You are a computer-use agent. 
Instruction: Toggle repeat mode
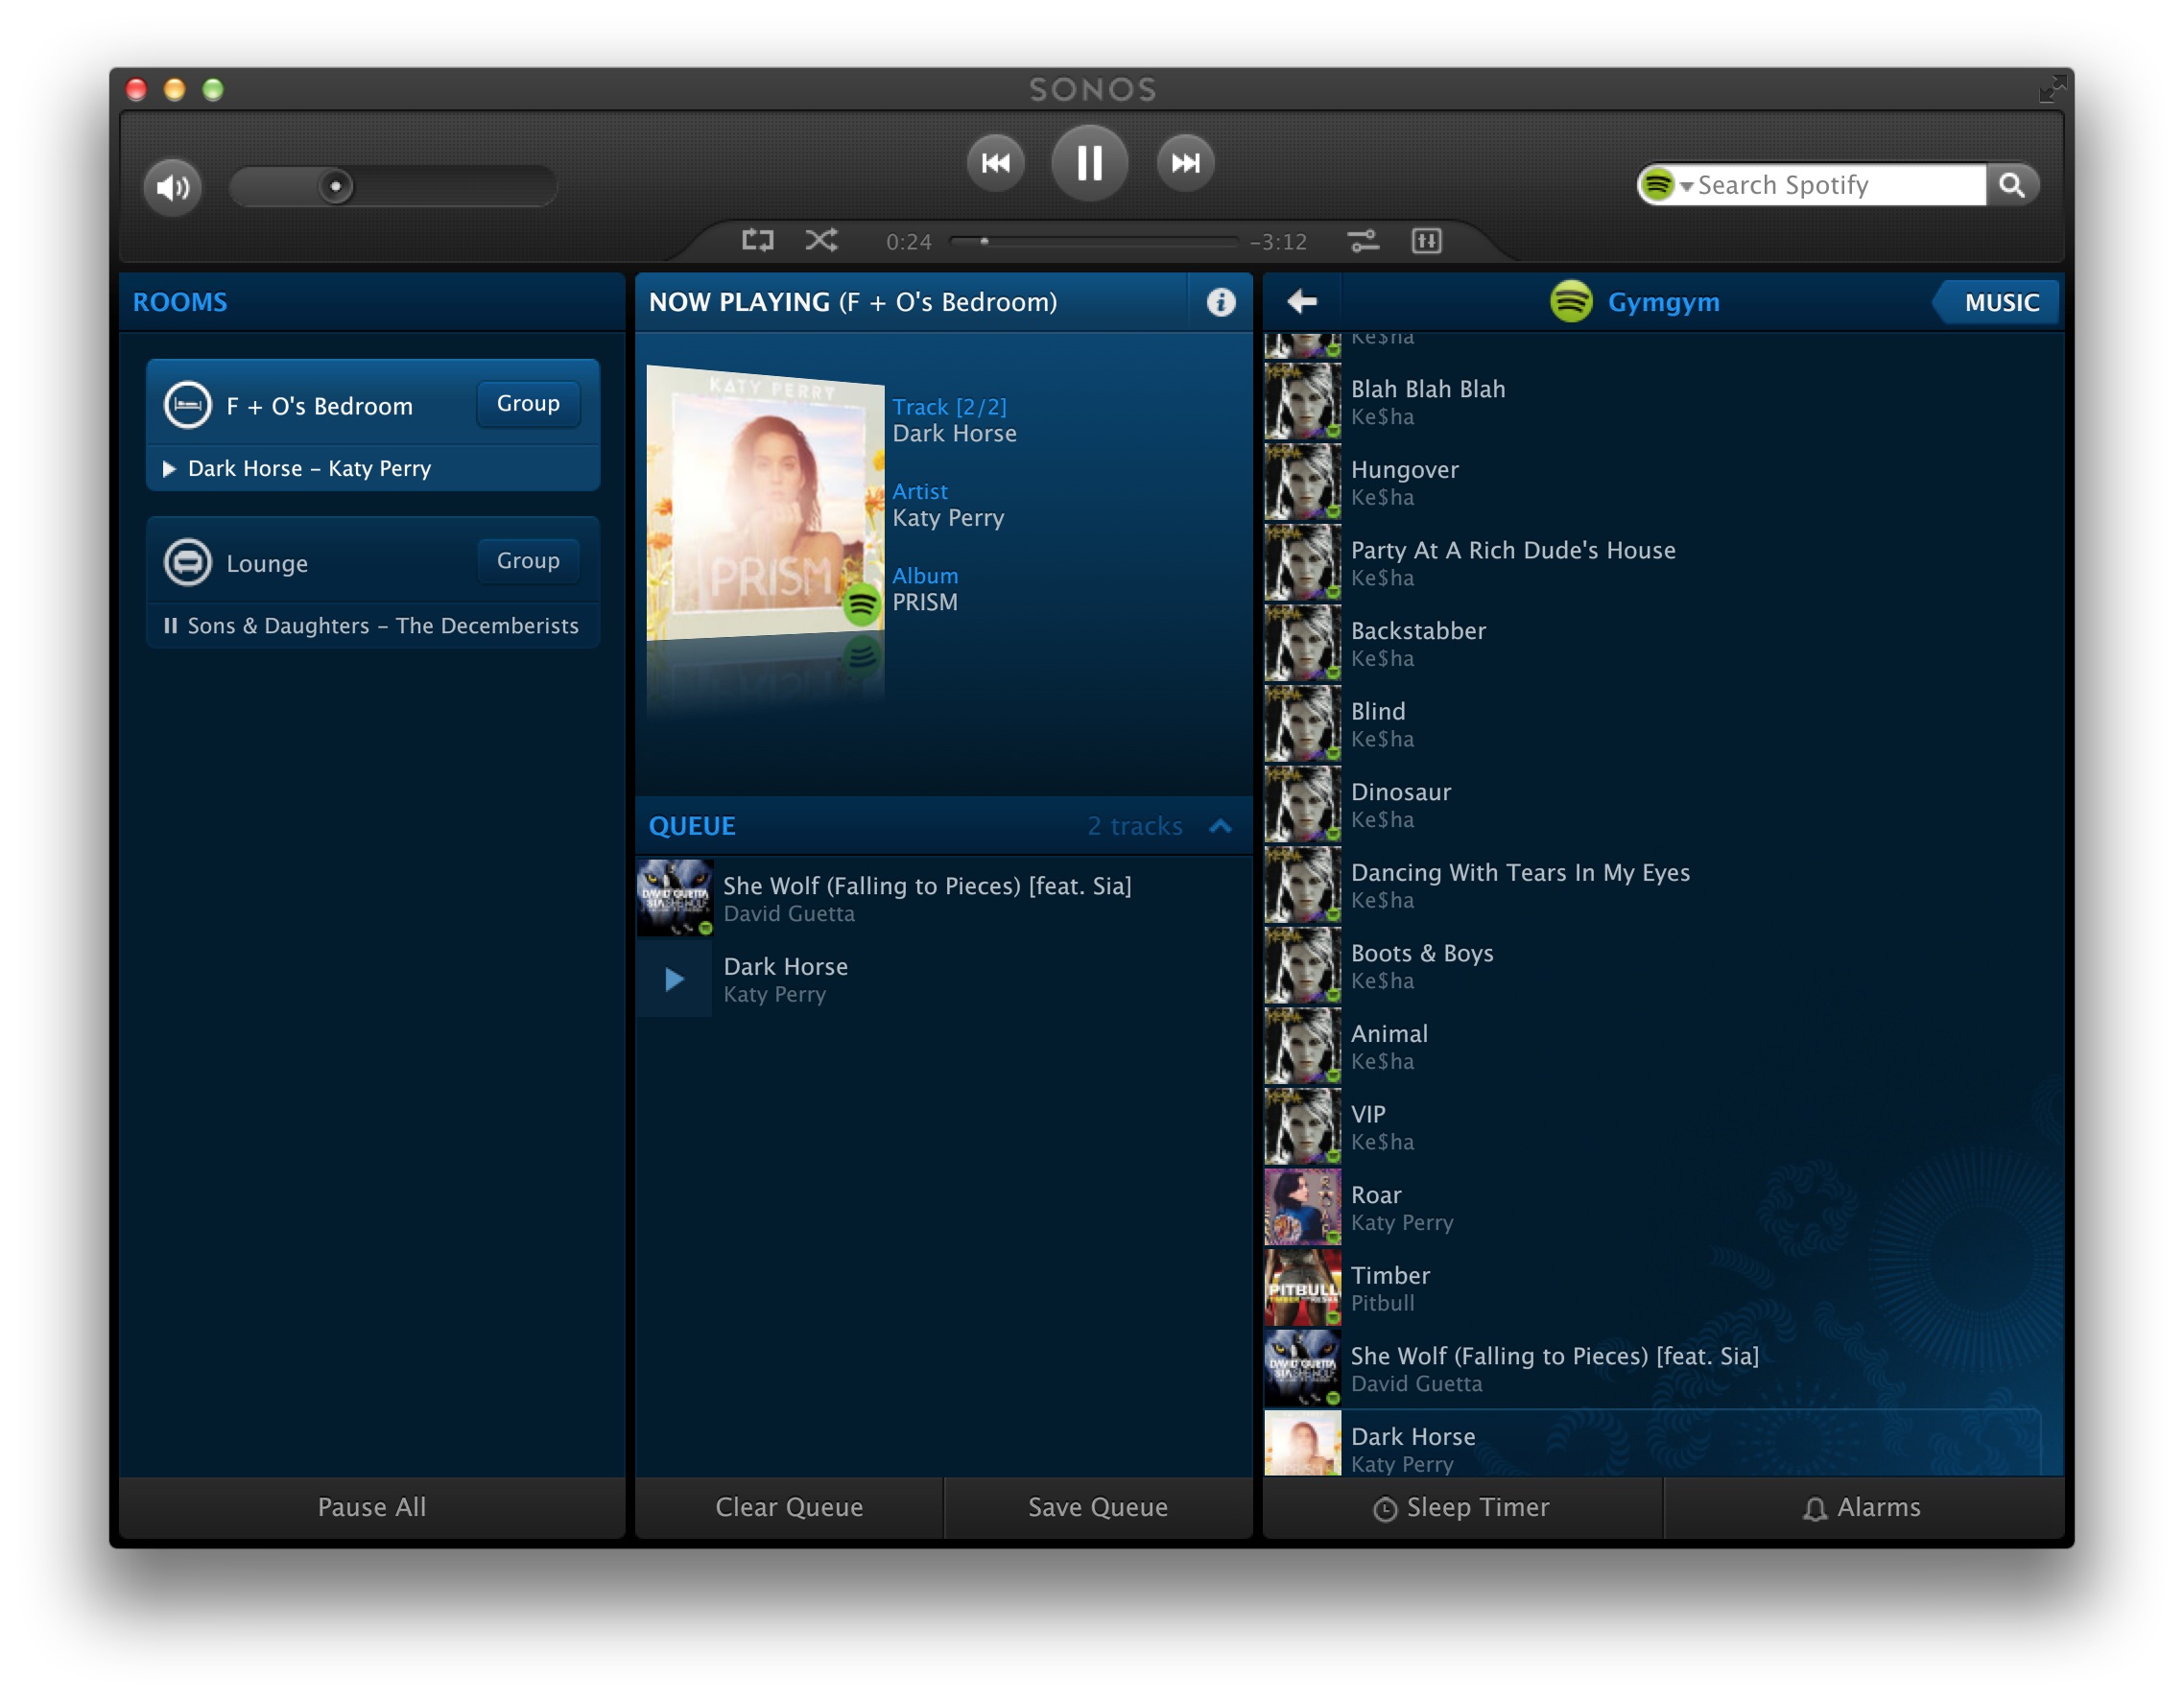[x=757, y=240]
